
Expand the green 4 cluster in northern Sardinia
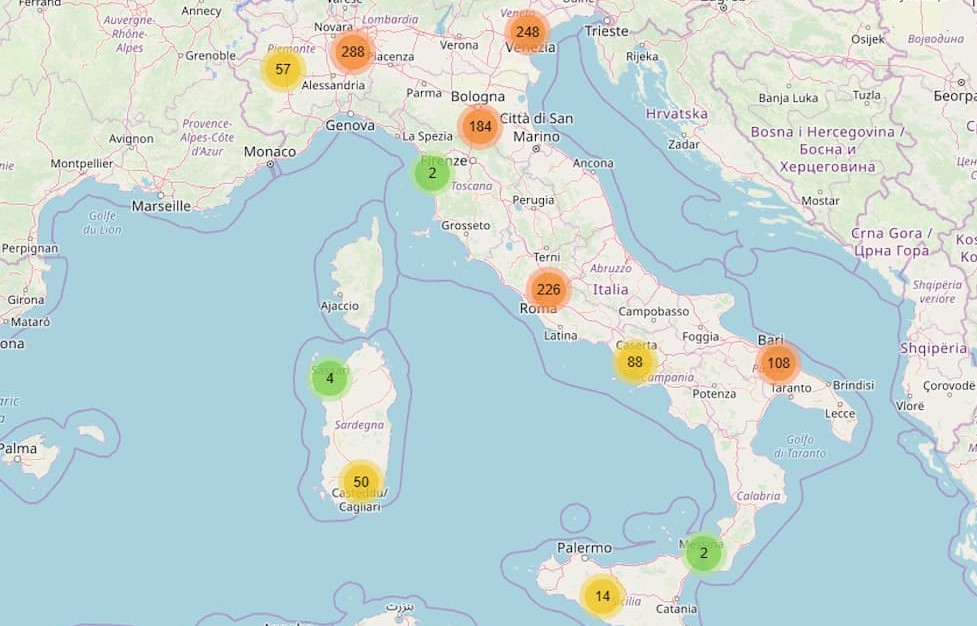[x=329, y=379]
